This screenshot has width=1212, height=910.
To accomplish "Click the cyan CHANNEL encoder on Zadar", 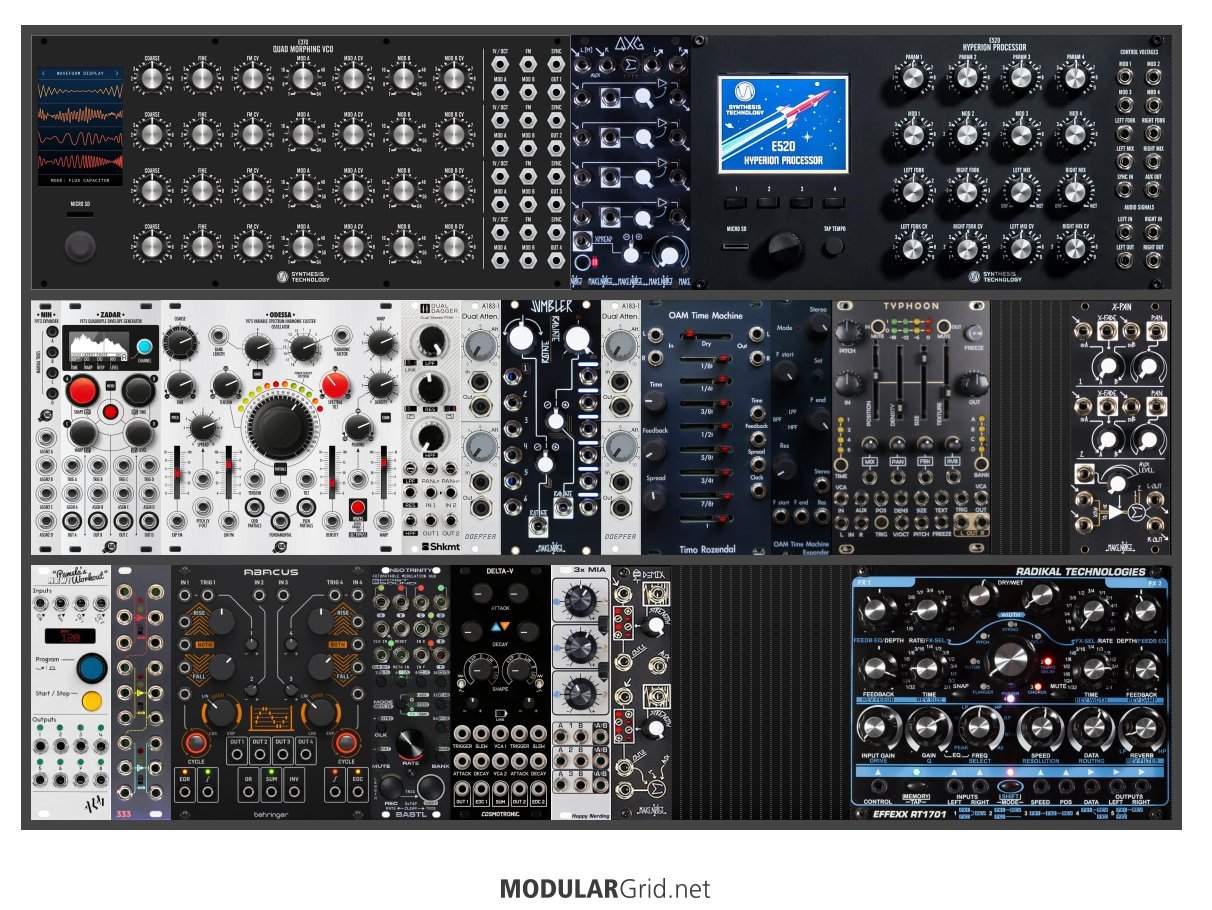I will click(x=143, y=349).
